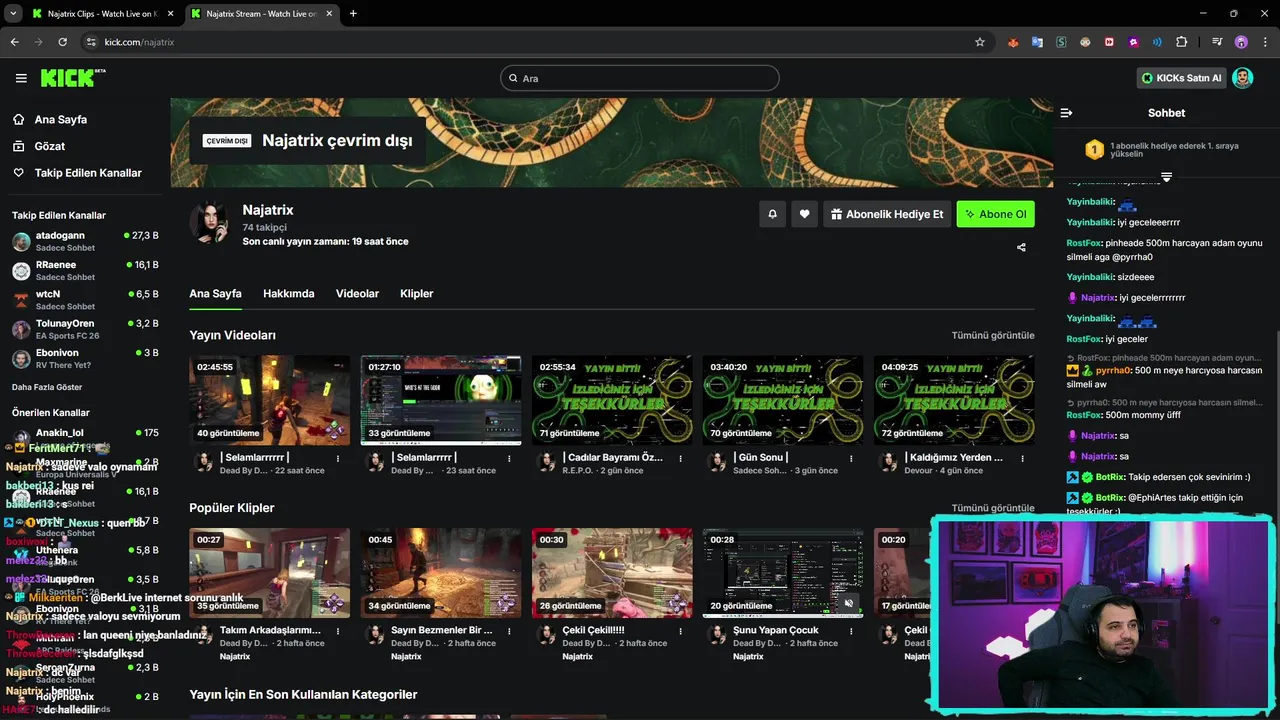Open options menu for 22 saat önce video
The height and width of the screenshot is (720, 1280).
[338, 458]
